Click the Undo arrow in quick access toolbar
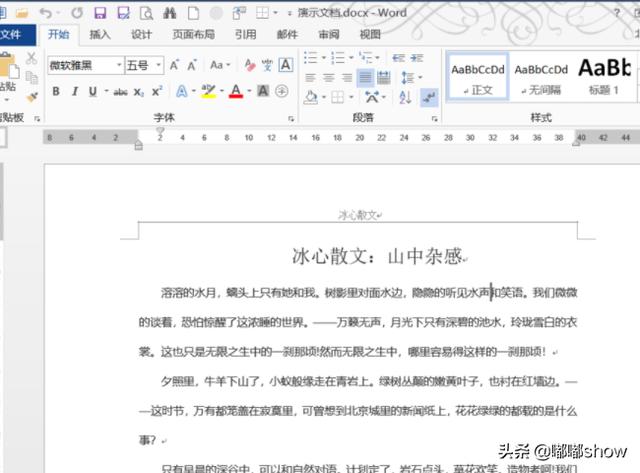 pos(46,13)
